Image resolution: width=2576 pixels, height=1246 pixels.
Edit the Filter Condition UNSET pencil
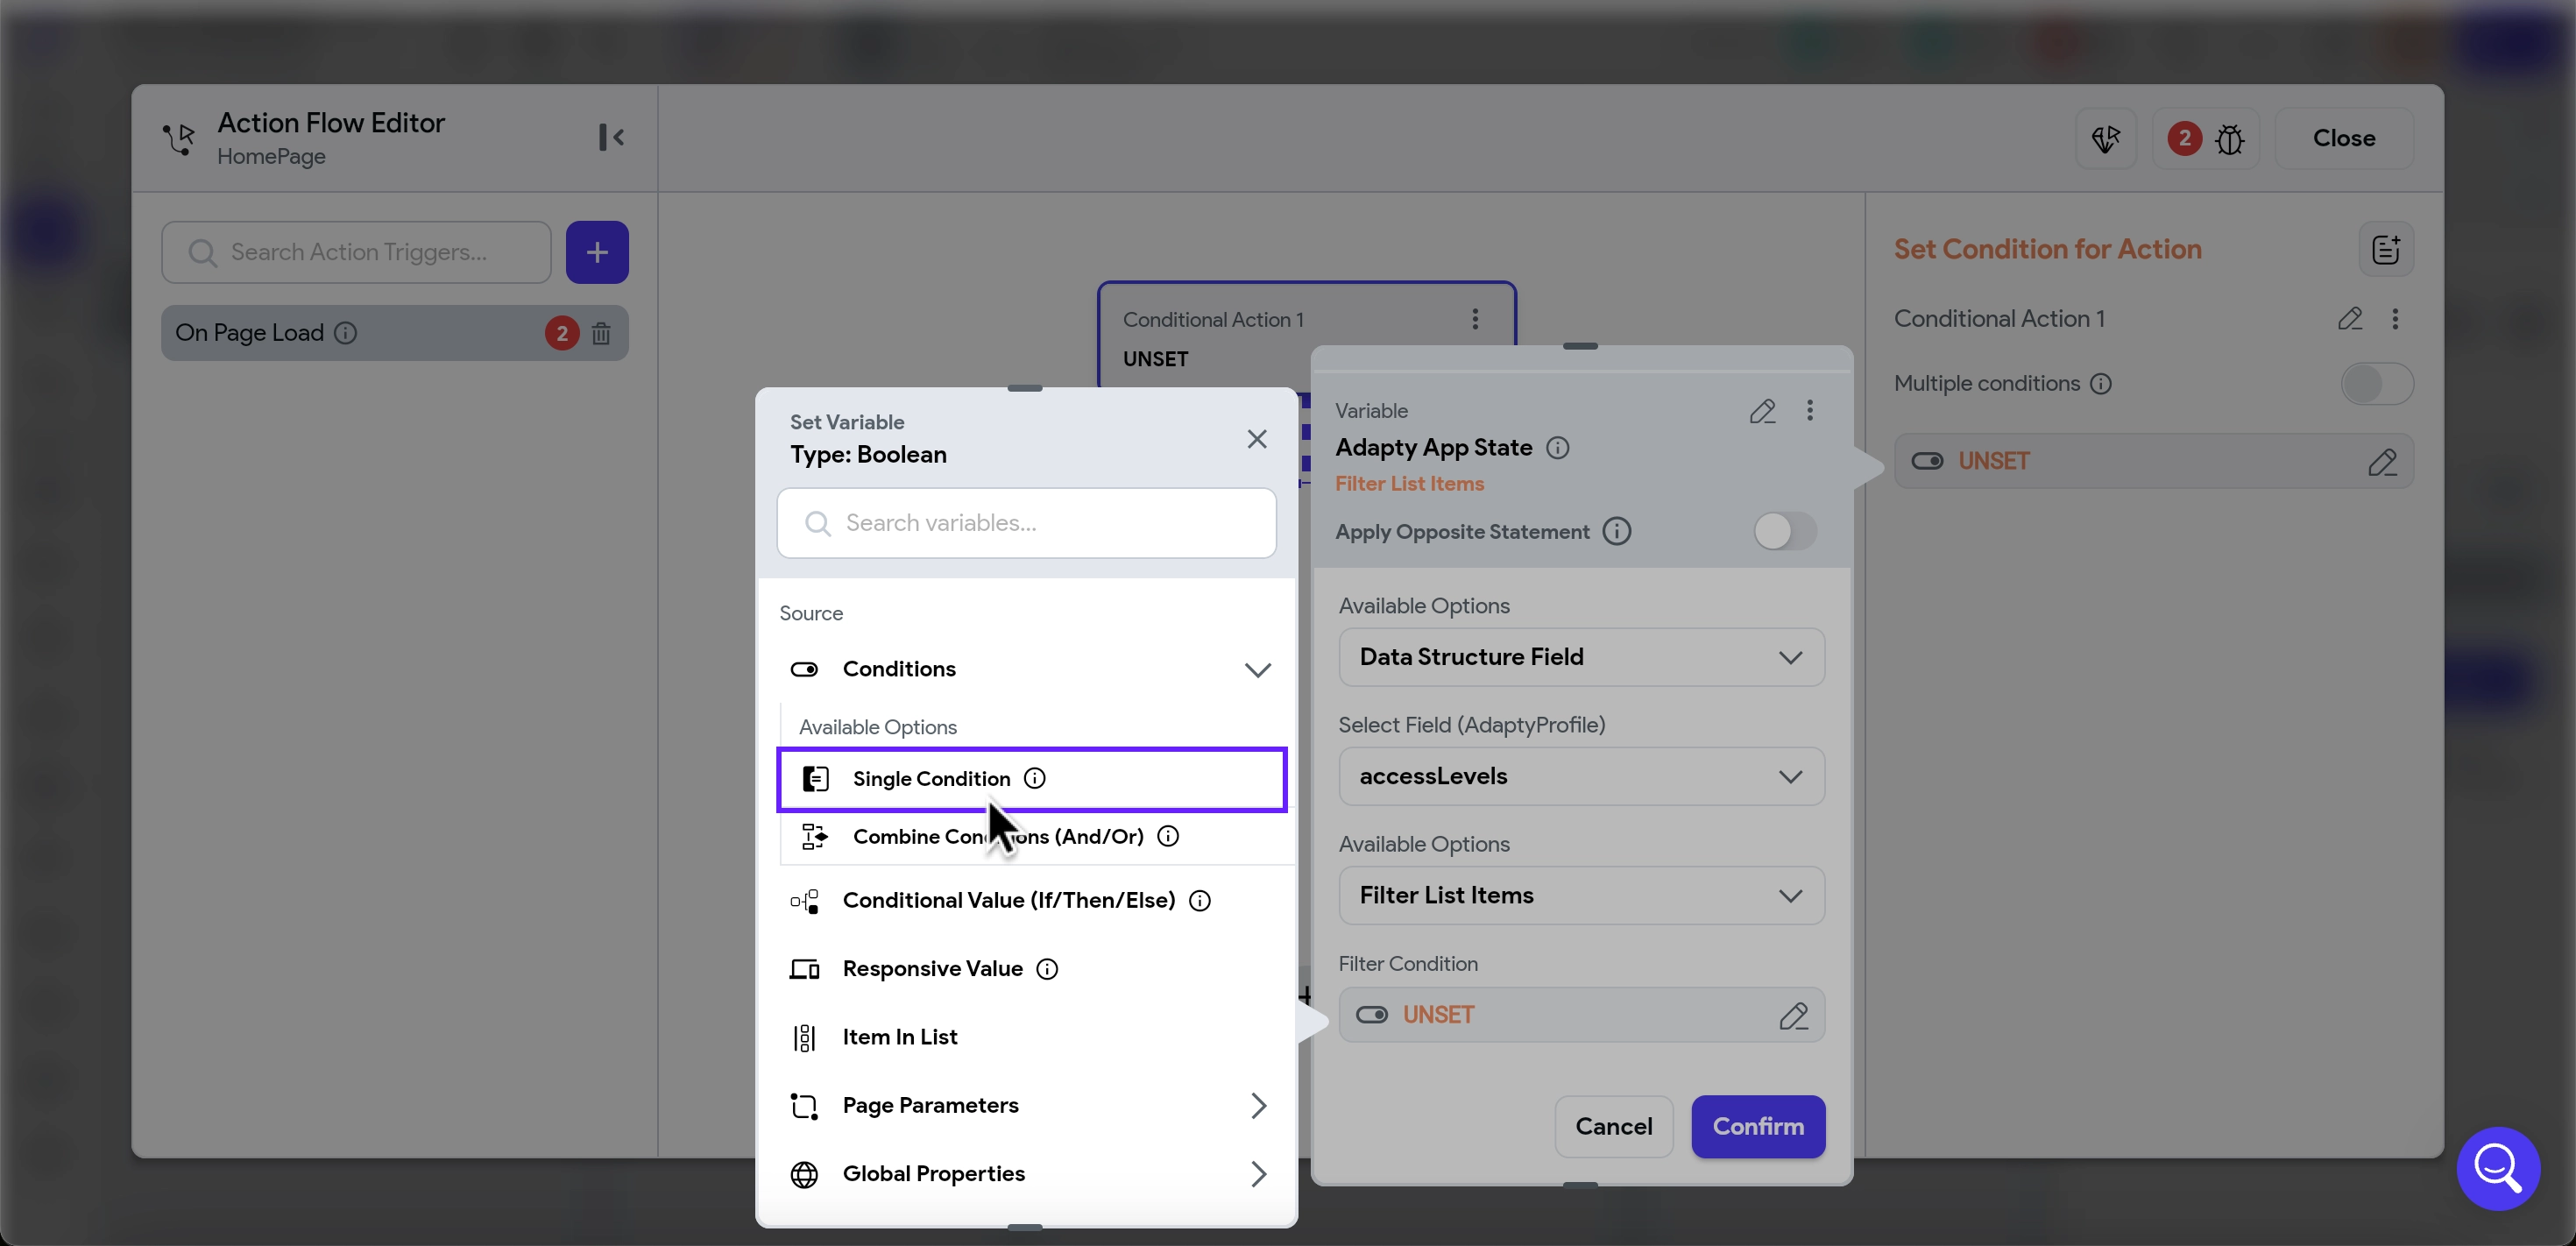[x=1793, y=1016]
